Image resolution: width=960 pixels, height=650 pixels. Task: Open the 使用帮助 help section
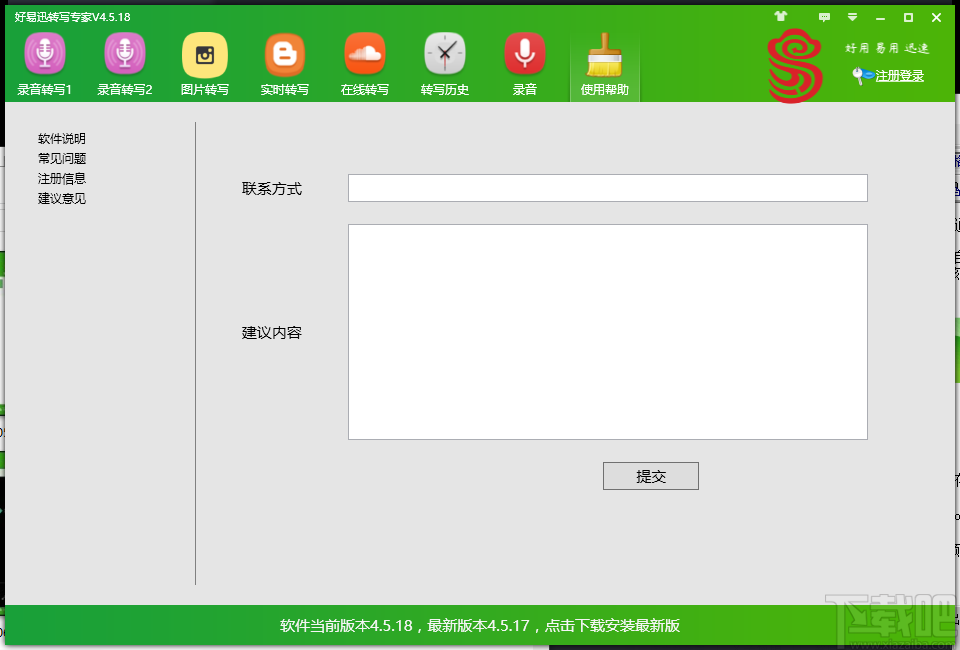point(604,62)
